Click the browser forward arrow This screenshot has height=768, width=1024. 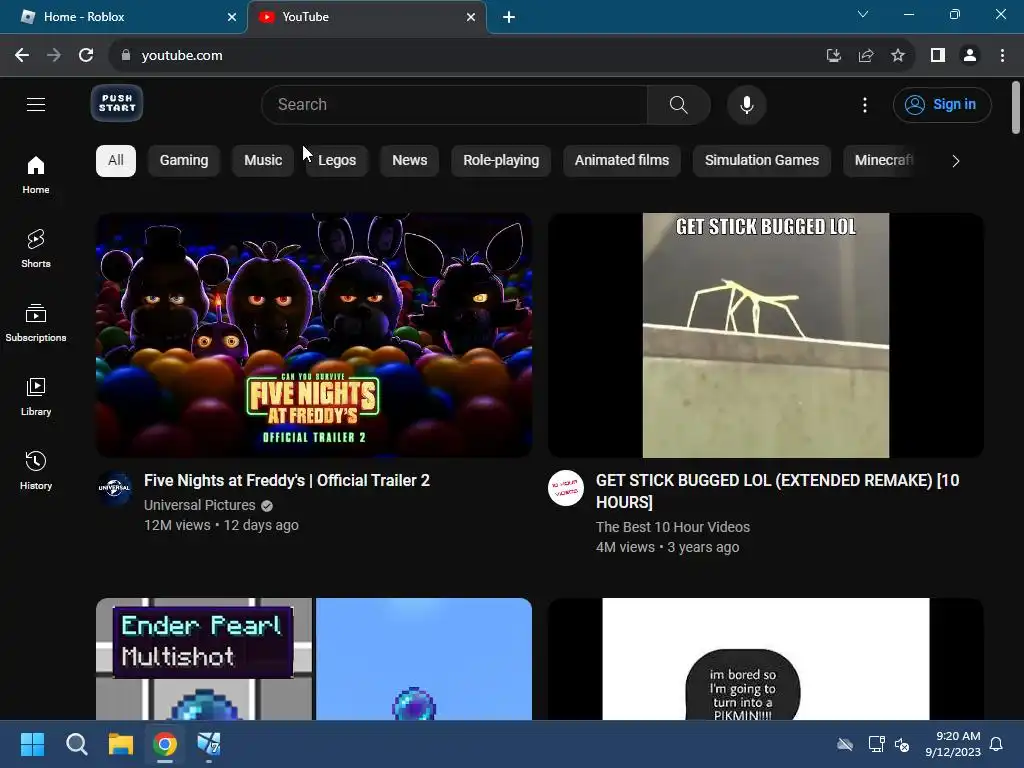[54, 56]
